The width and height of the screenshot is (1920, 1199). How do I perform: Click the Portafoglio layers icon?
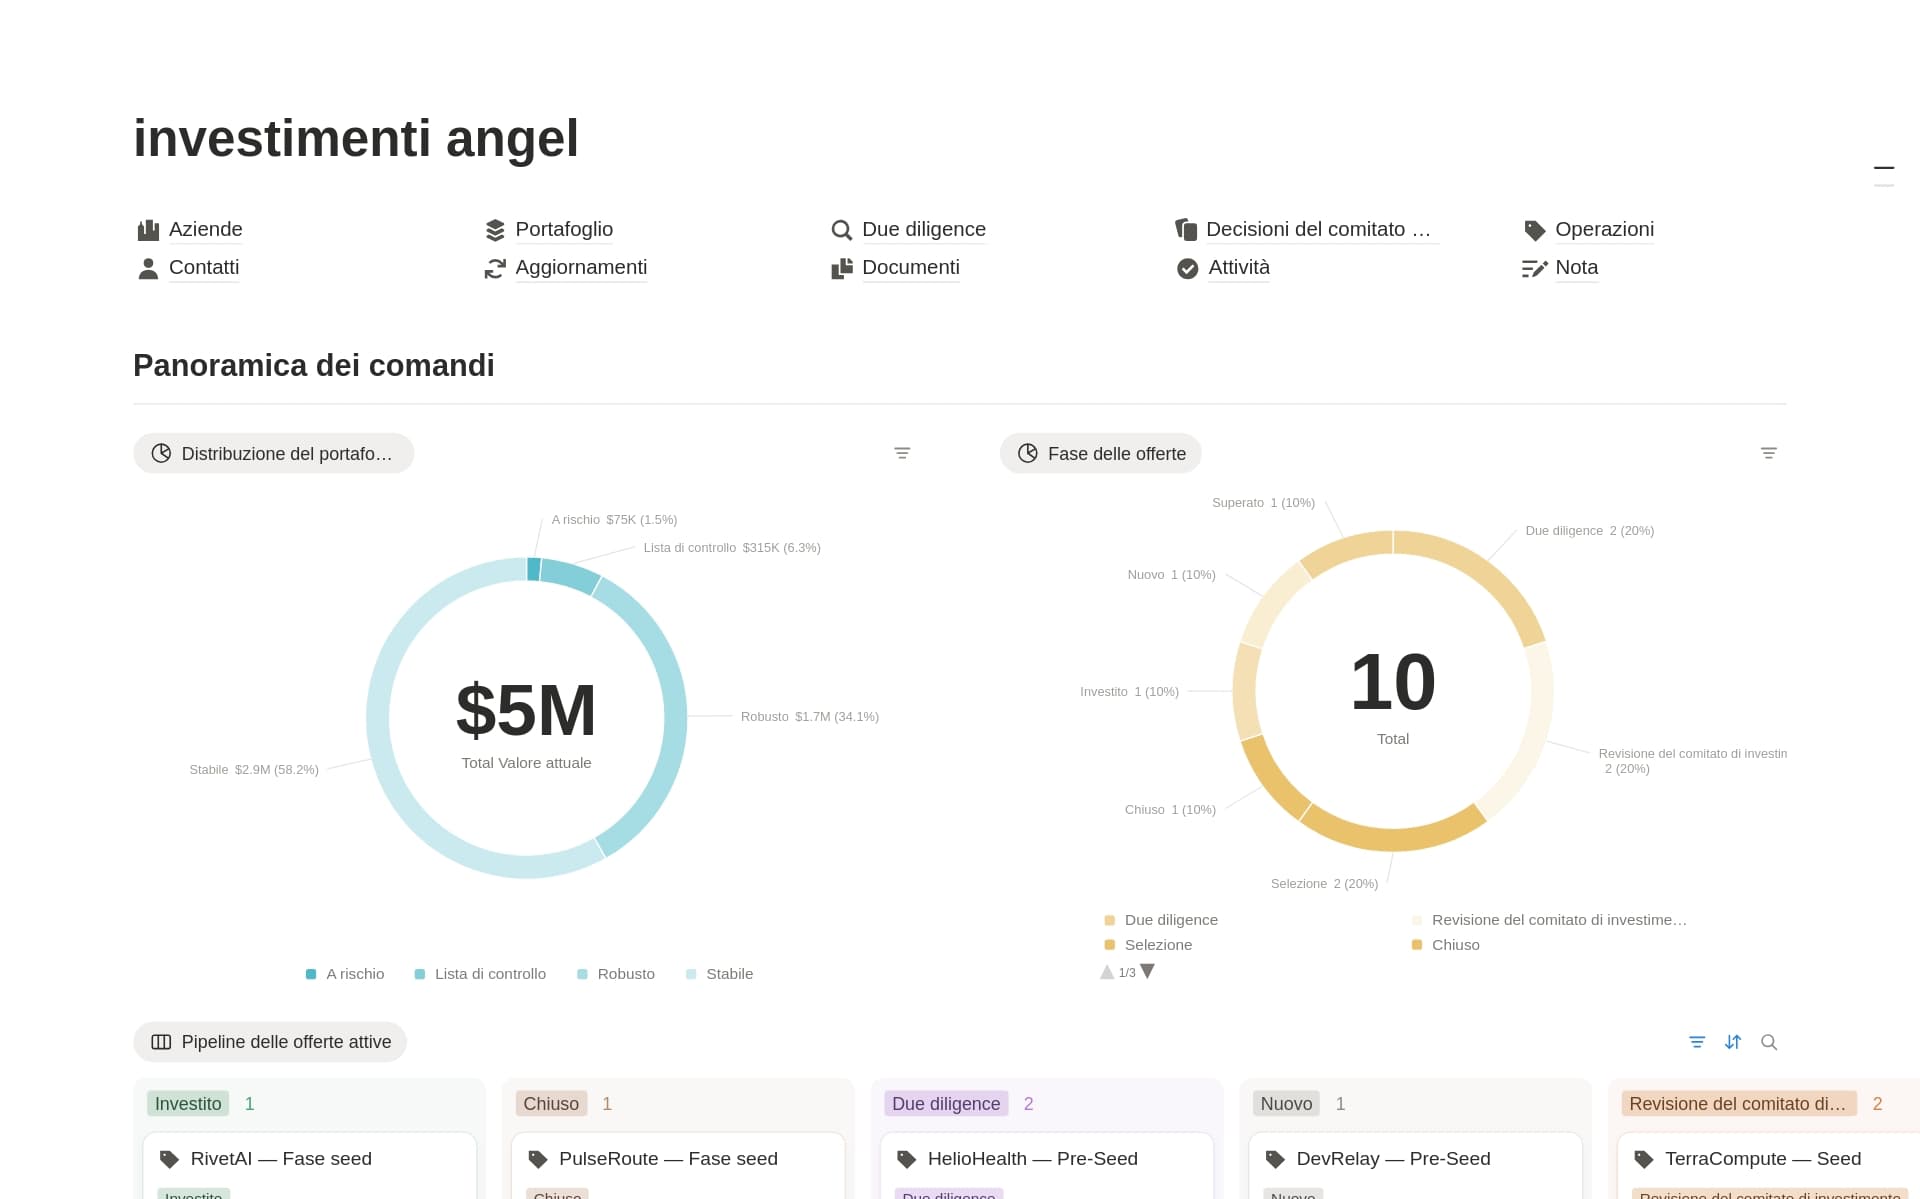point(495,230)
